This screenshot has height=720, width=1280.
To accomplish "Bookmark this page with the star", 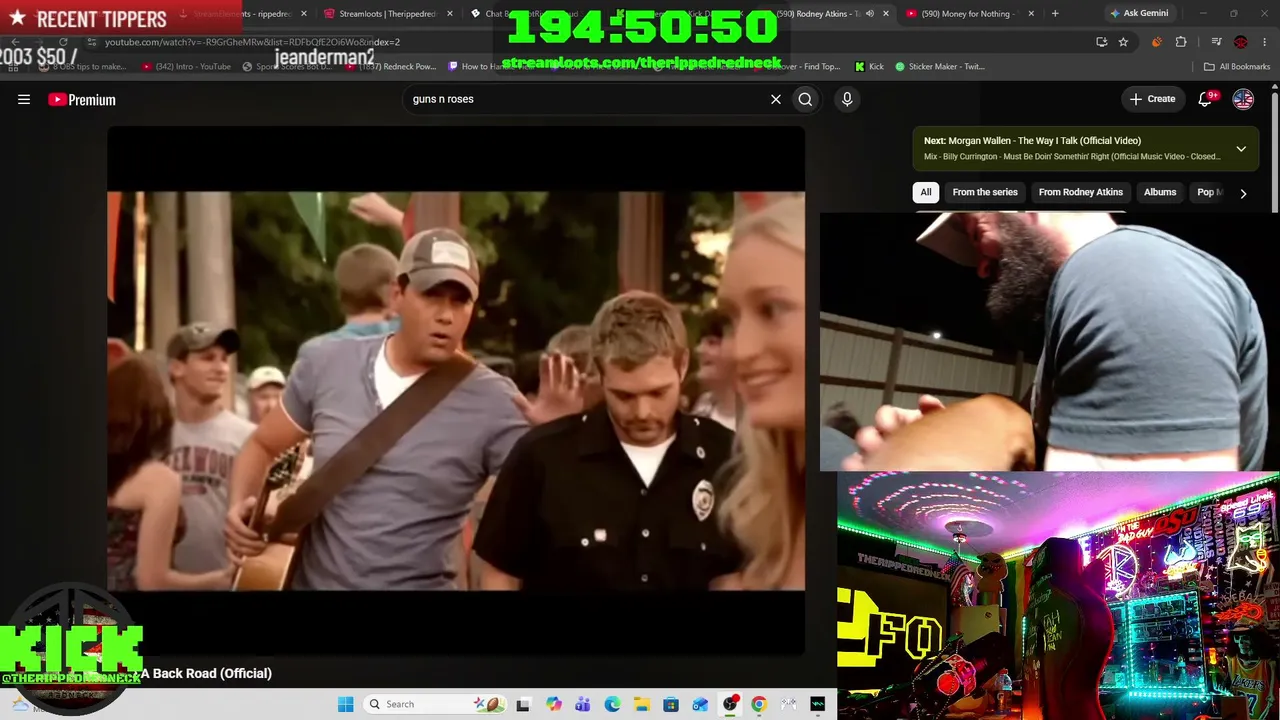I will pyautogui.click(x=1123, y=42).
